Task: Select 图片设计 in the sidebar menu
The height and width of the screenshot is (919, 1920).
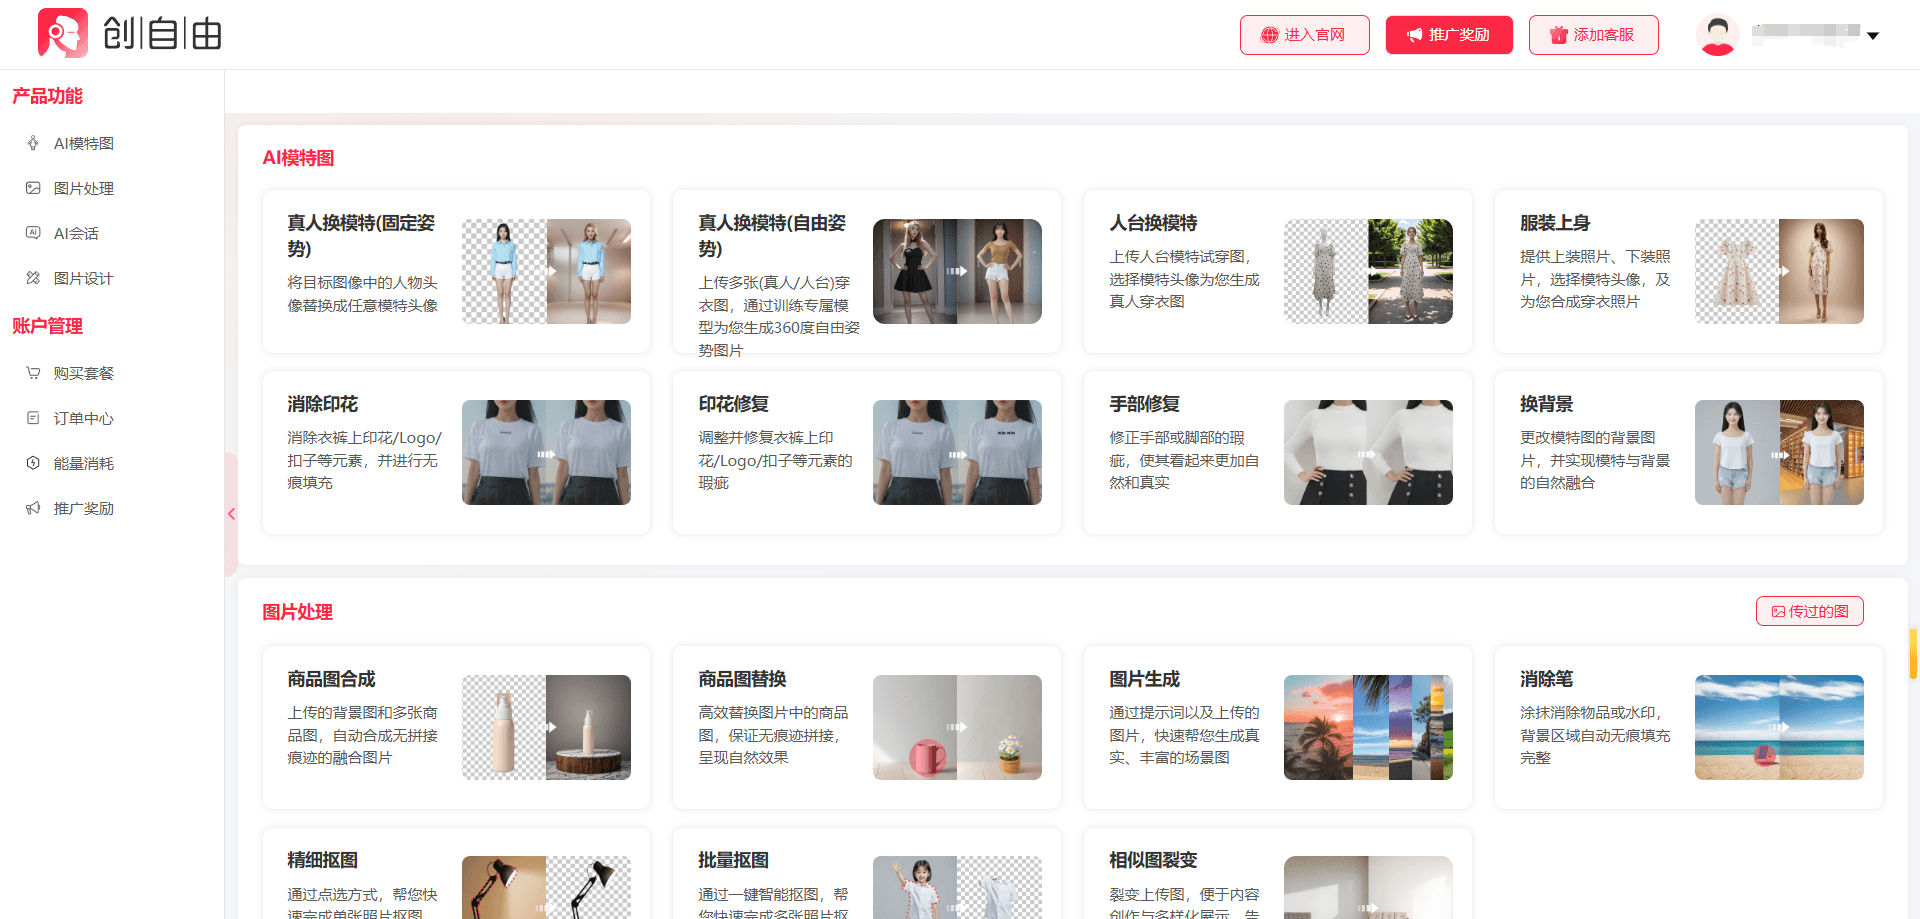Action: click(84, 278)
